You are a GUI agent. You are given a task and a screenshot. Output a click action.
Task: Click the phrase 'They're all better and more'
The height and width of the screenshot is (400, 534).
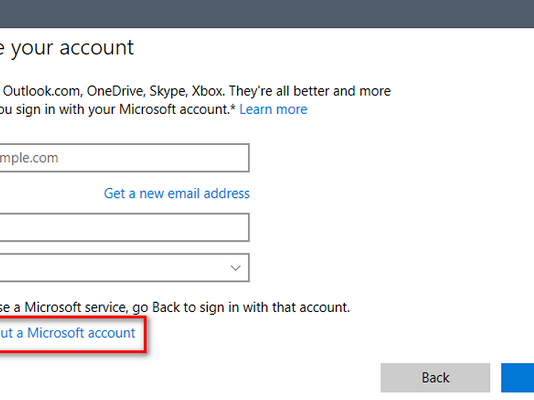pyautogui.click(x=310, y=91)
